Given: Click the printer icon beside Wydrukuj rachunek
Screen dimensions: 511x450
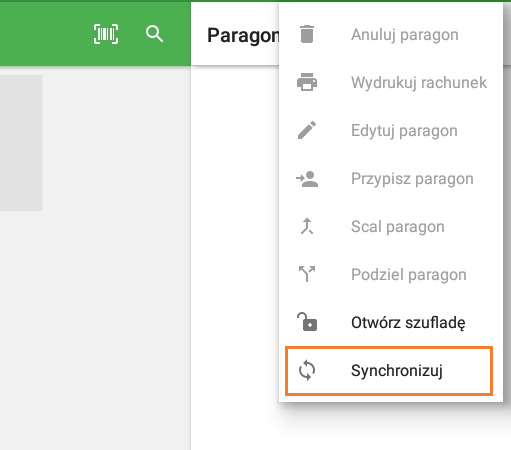Looking at the screenshot, I should [x=307, y=82].
